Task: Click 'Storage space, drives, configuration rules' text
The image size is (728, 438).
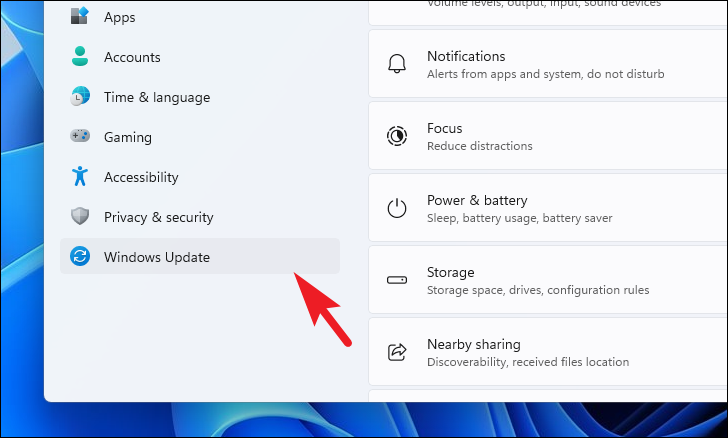Action: pos(538,290)
